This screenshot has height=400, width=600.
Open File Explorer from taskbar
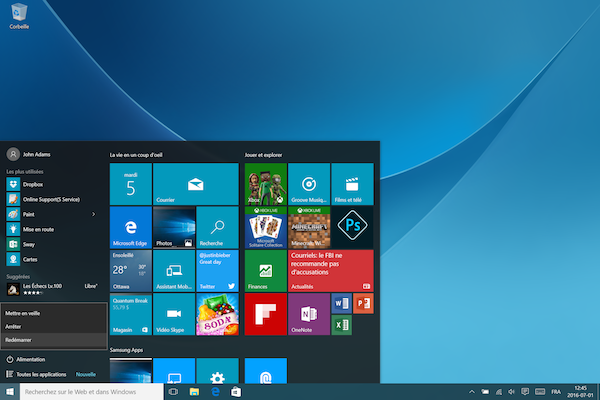pyautogui.click(x=194, y=392)
